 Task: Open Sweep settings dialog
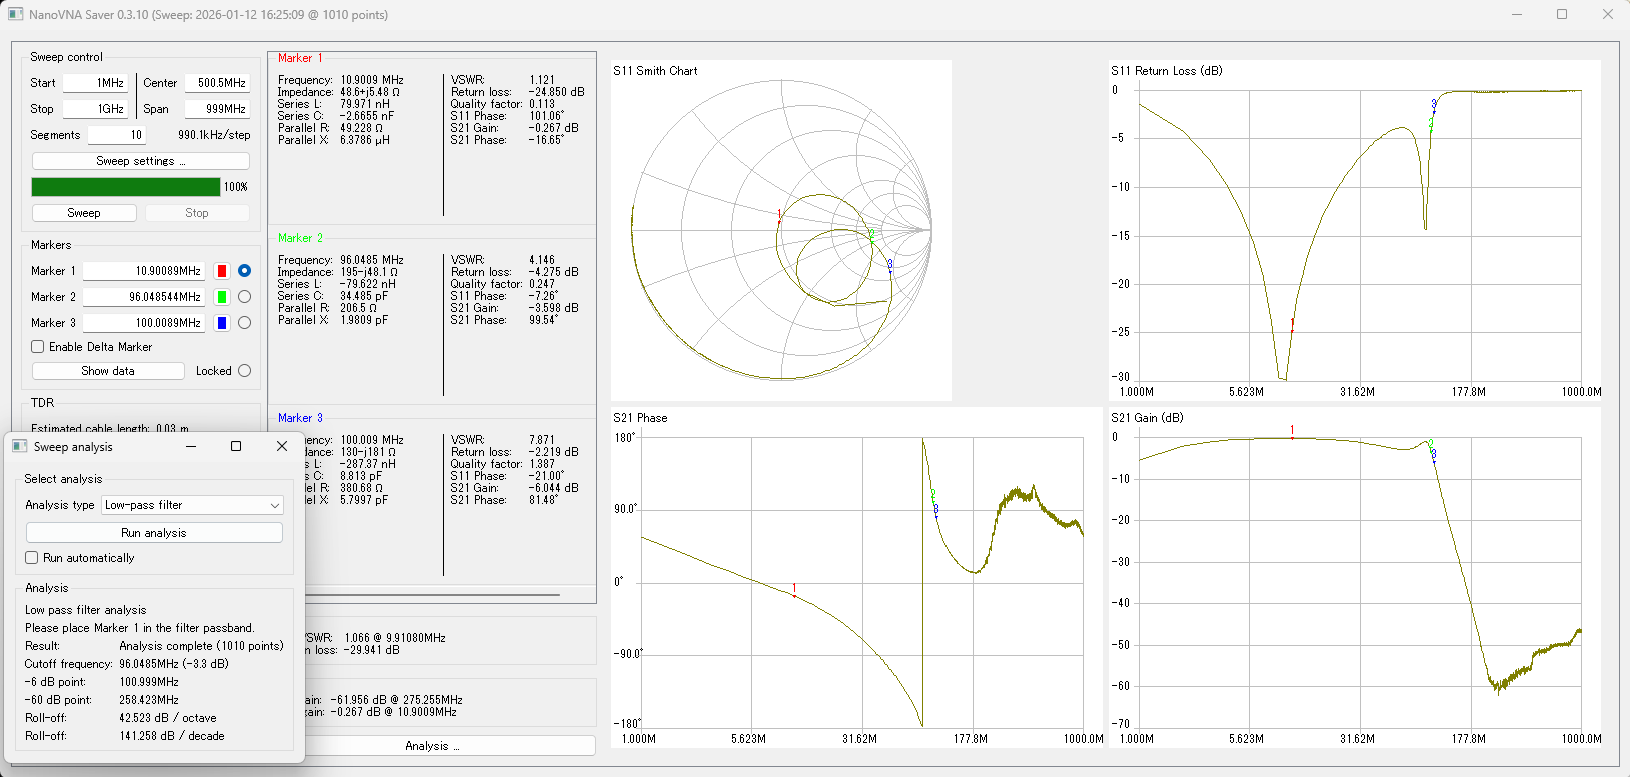click(141, 161)
